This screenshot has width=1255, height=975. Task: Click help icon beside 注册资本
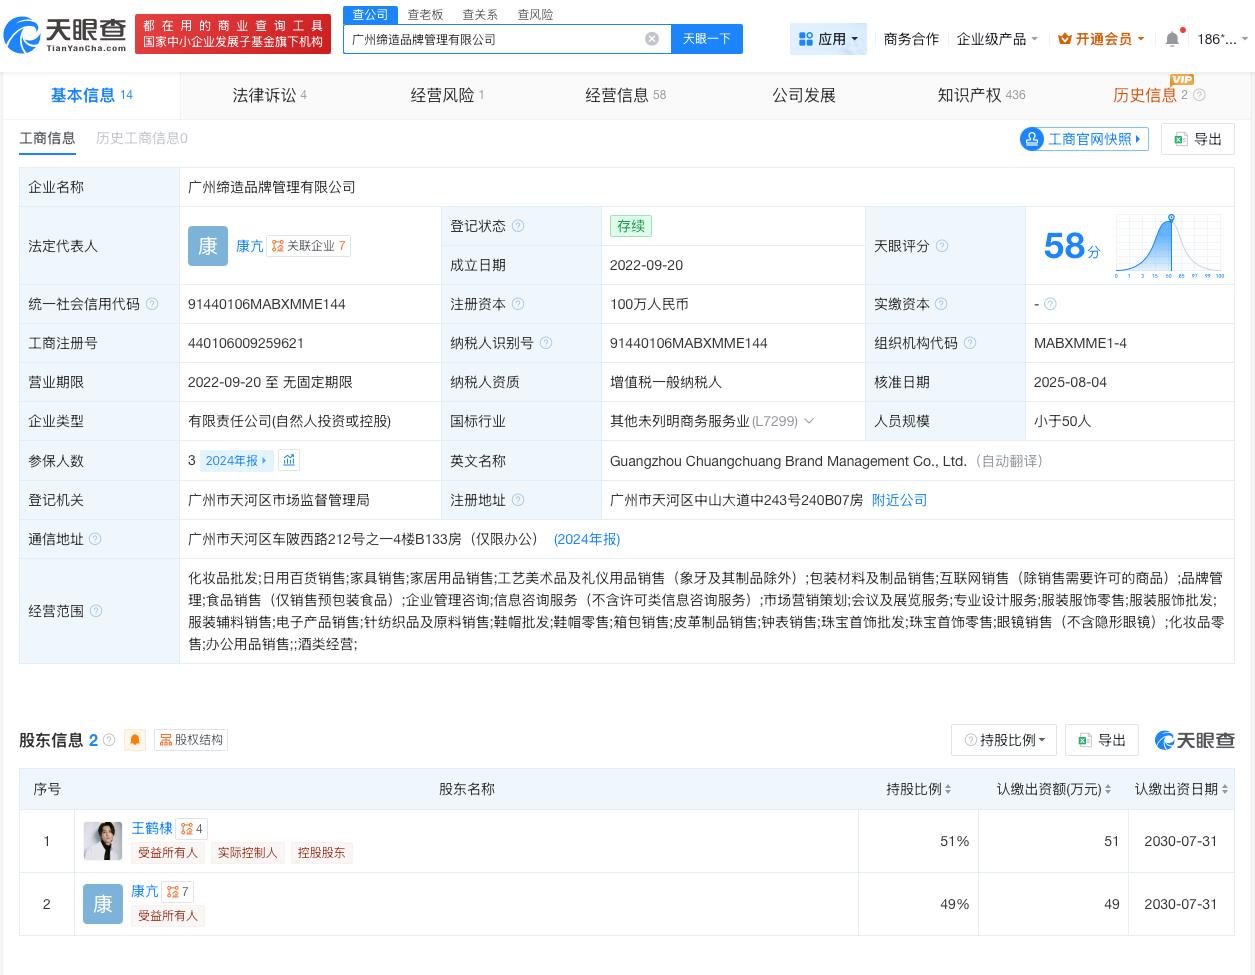[x=518, y=304]
